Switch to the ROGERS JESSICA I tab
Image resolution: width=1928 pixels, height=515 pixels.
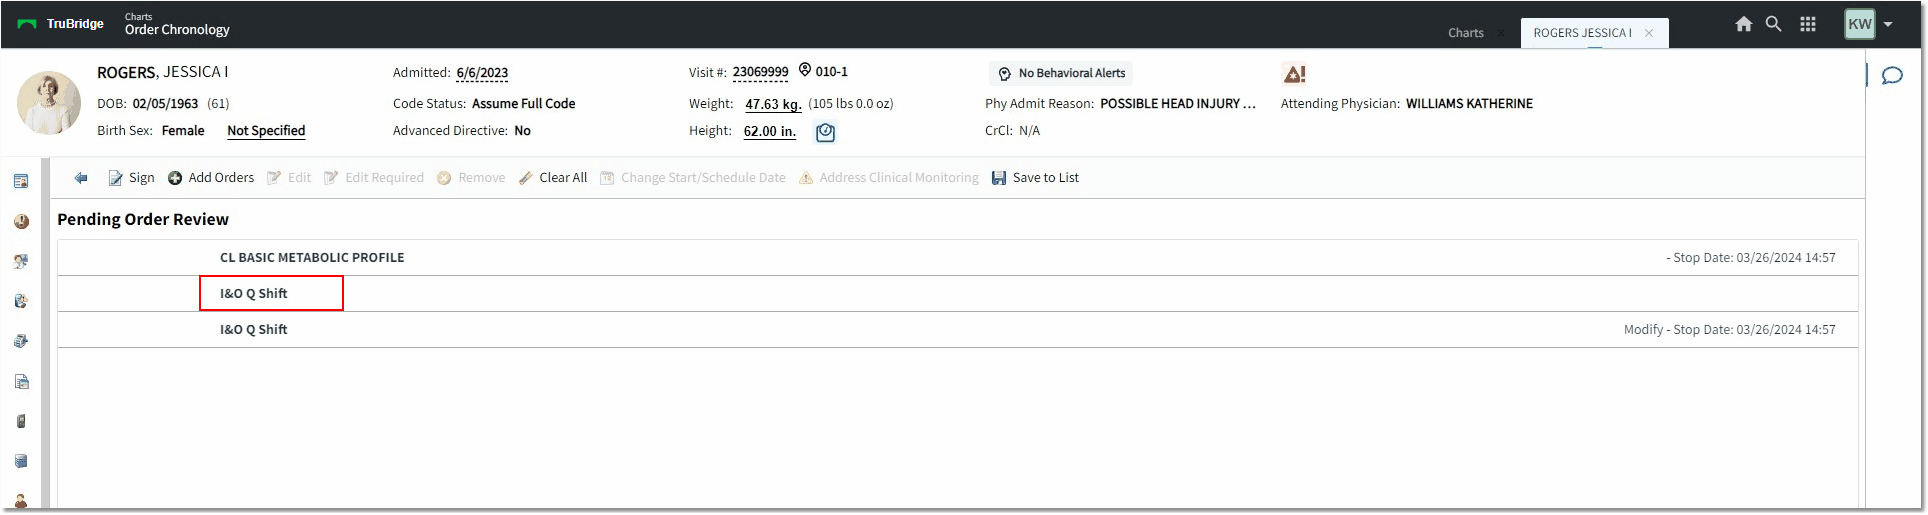[1582, 33]
